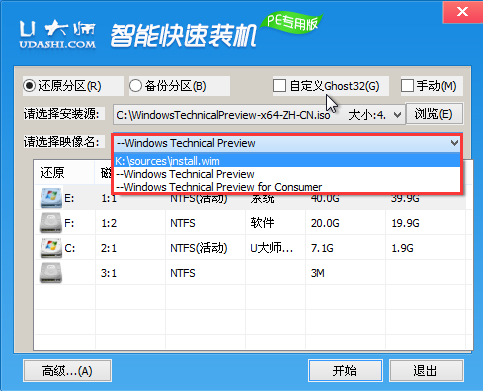The width and height of the screenshot is (483, 391).
Task: Click NTFS(活动) in the C: row
Action: (x=199, y=248)
